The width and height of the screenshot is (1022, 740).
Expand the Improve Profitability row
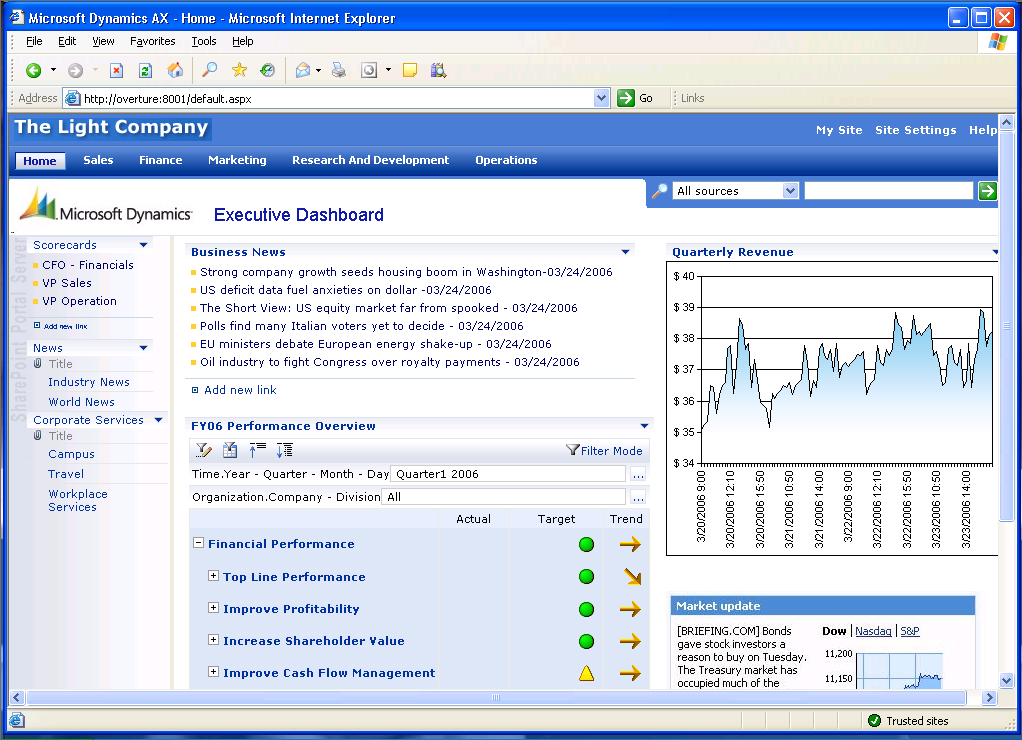coord(213,608)
